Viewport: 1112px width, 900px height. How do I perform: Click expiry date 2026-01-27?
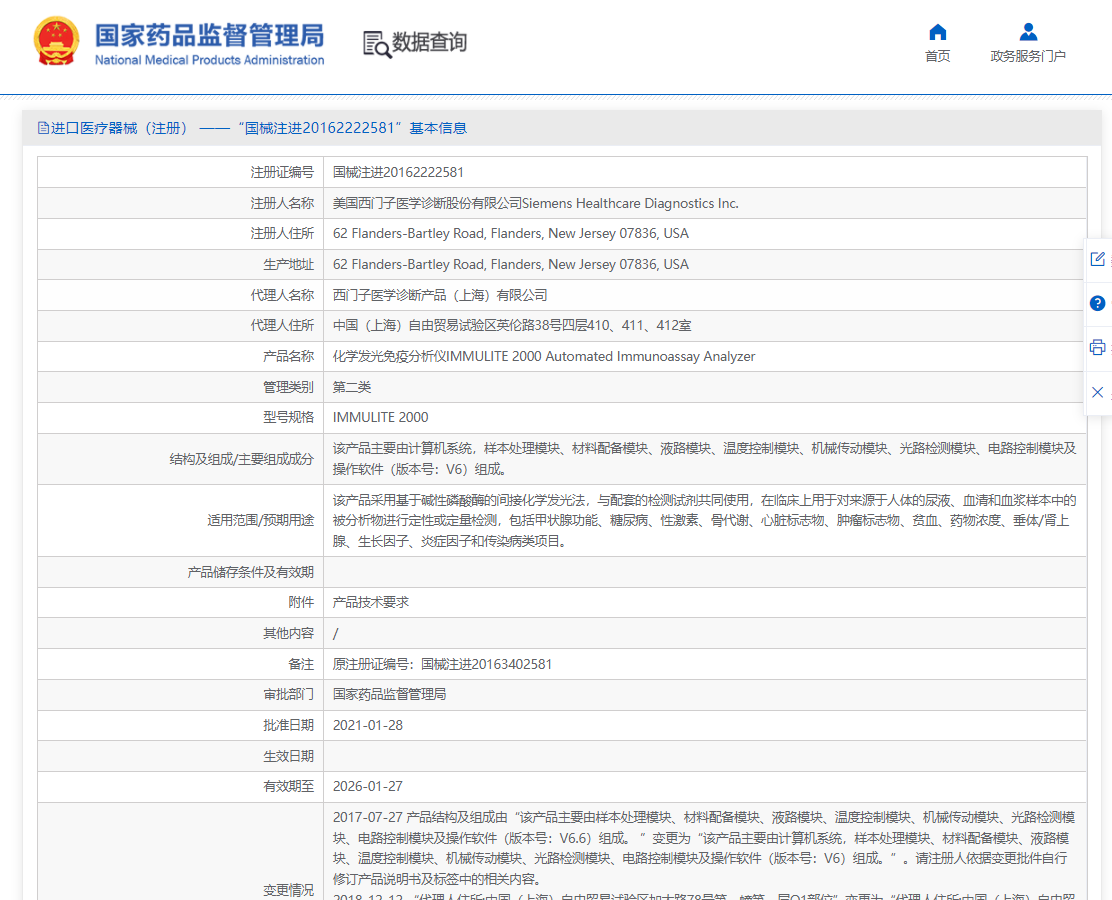367,787
